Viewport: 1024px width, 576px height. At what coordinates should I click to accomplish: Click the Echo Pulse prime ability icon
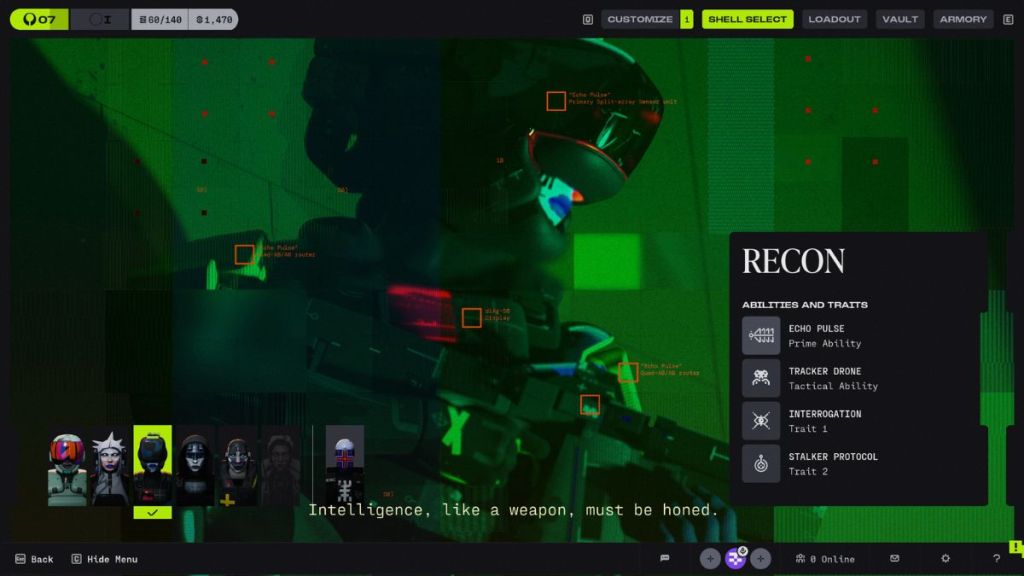point(761,336)
